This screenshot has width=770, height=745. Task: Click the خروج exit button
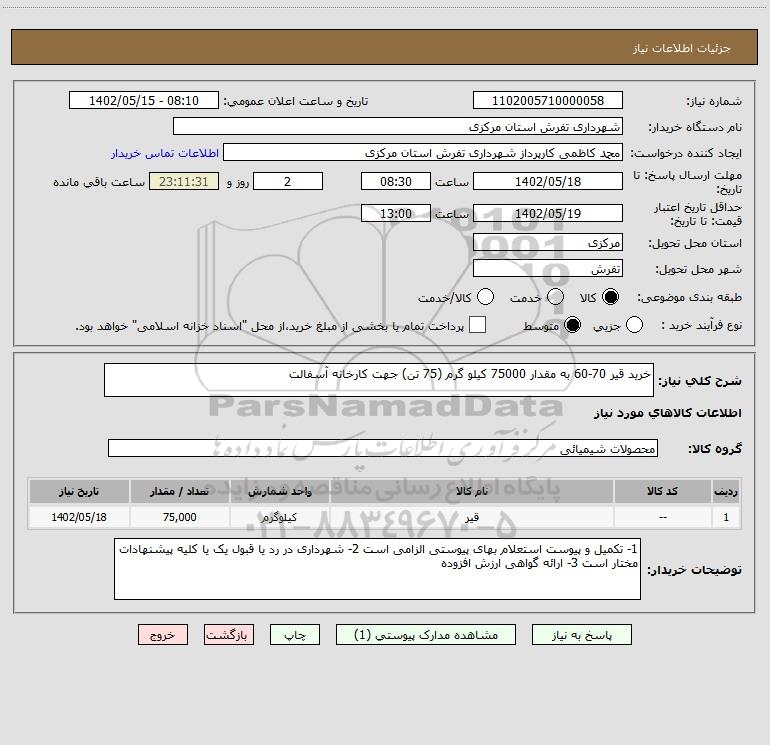tap(163, 635)
